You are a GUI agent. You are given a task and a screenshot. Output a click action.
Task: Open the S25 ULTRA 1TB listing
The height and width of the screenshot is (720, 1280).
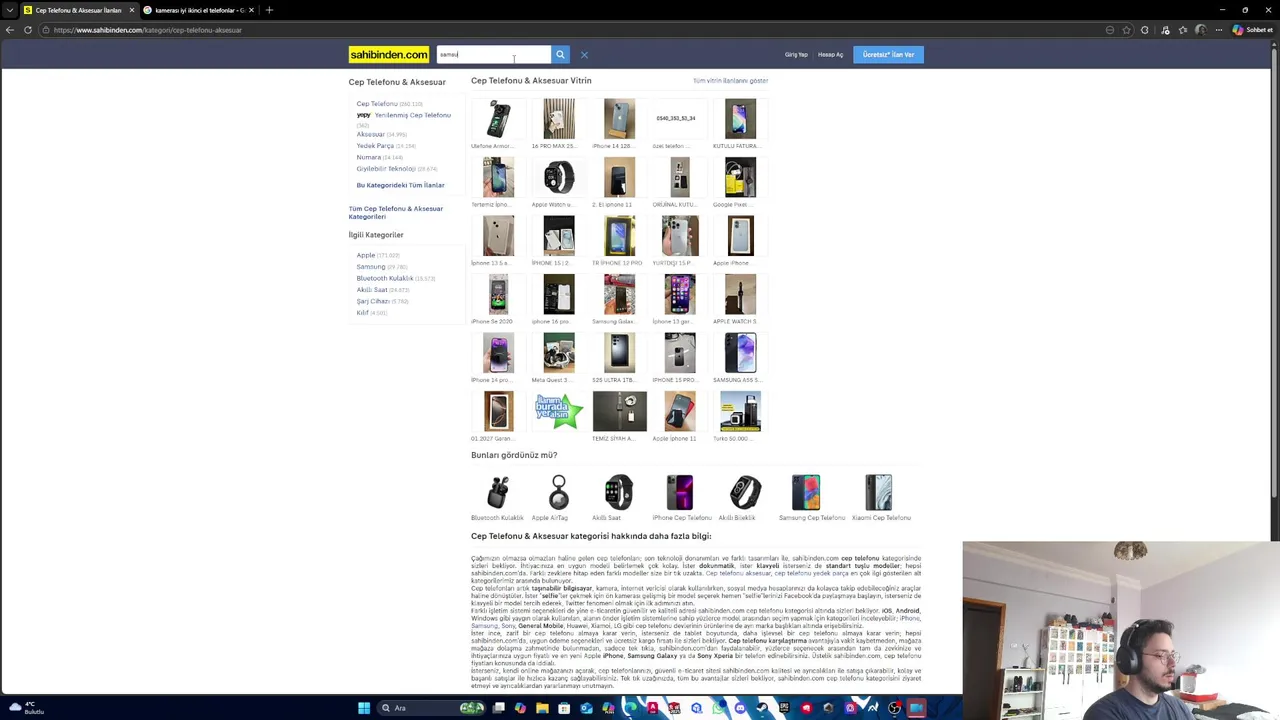tap(619, 353)
